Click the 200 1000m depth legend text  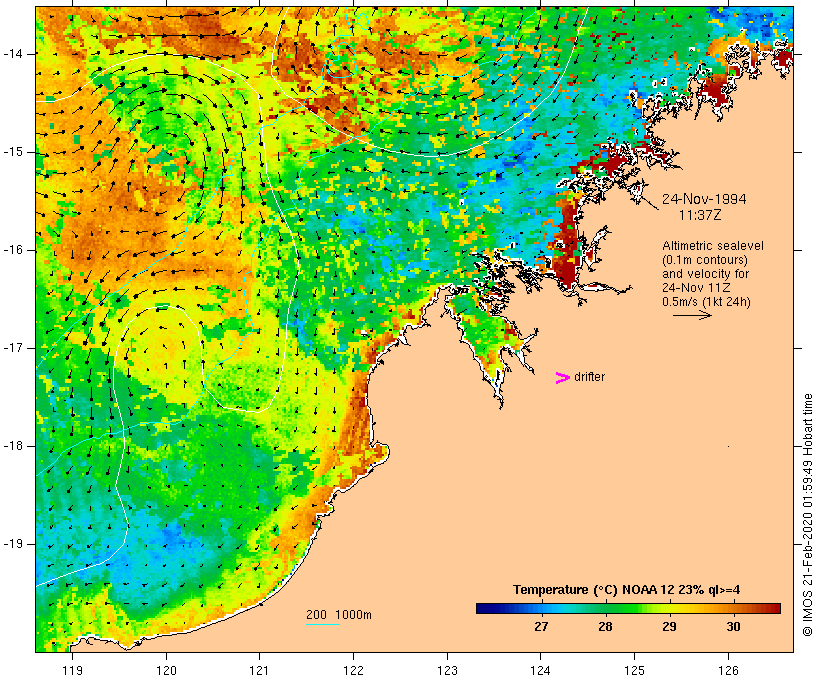339,615
